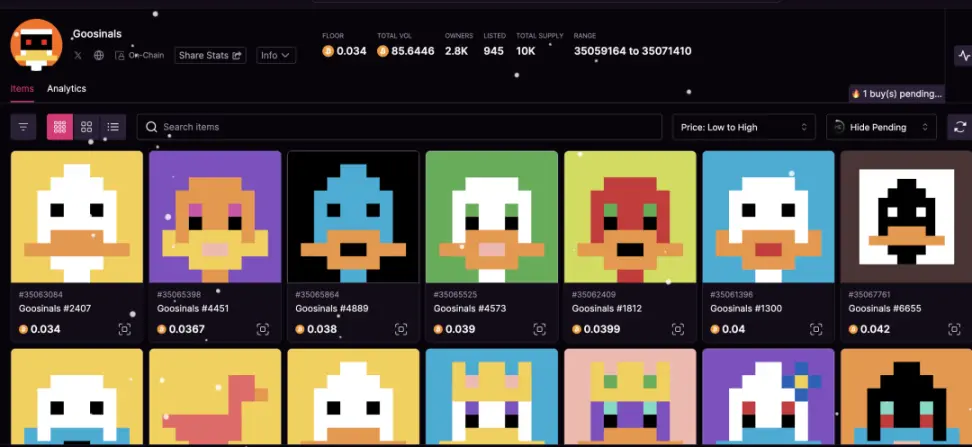
Task: Click the Total Vol 85.6446 value
Action: [405, 51]
